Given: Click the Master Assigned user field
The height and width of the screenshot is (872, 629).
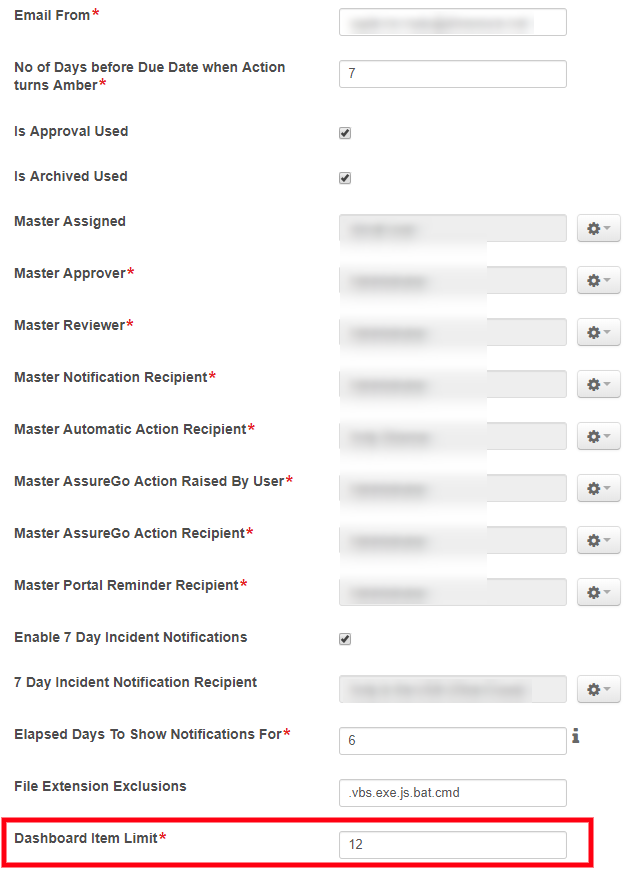Looking at the screenshot, I should [x=452, y=229].
